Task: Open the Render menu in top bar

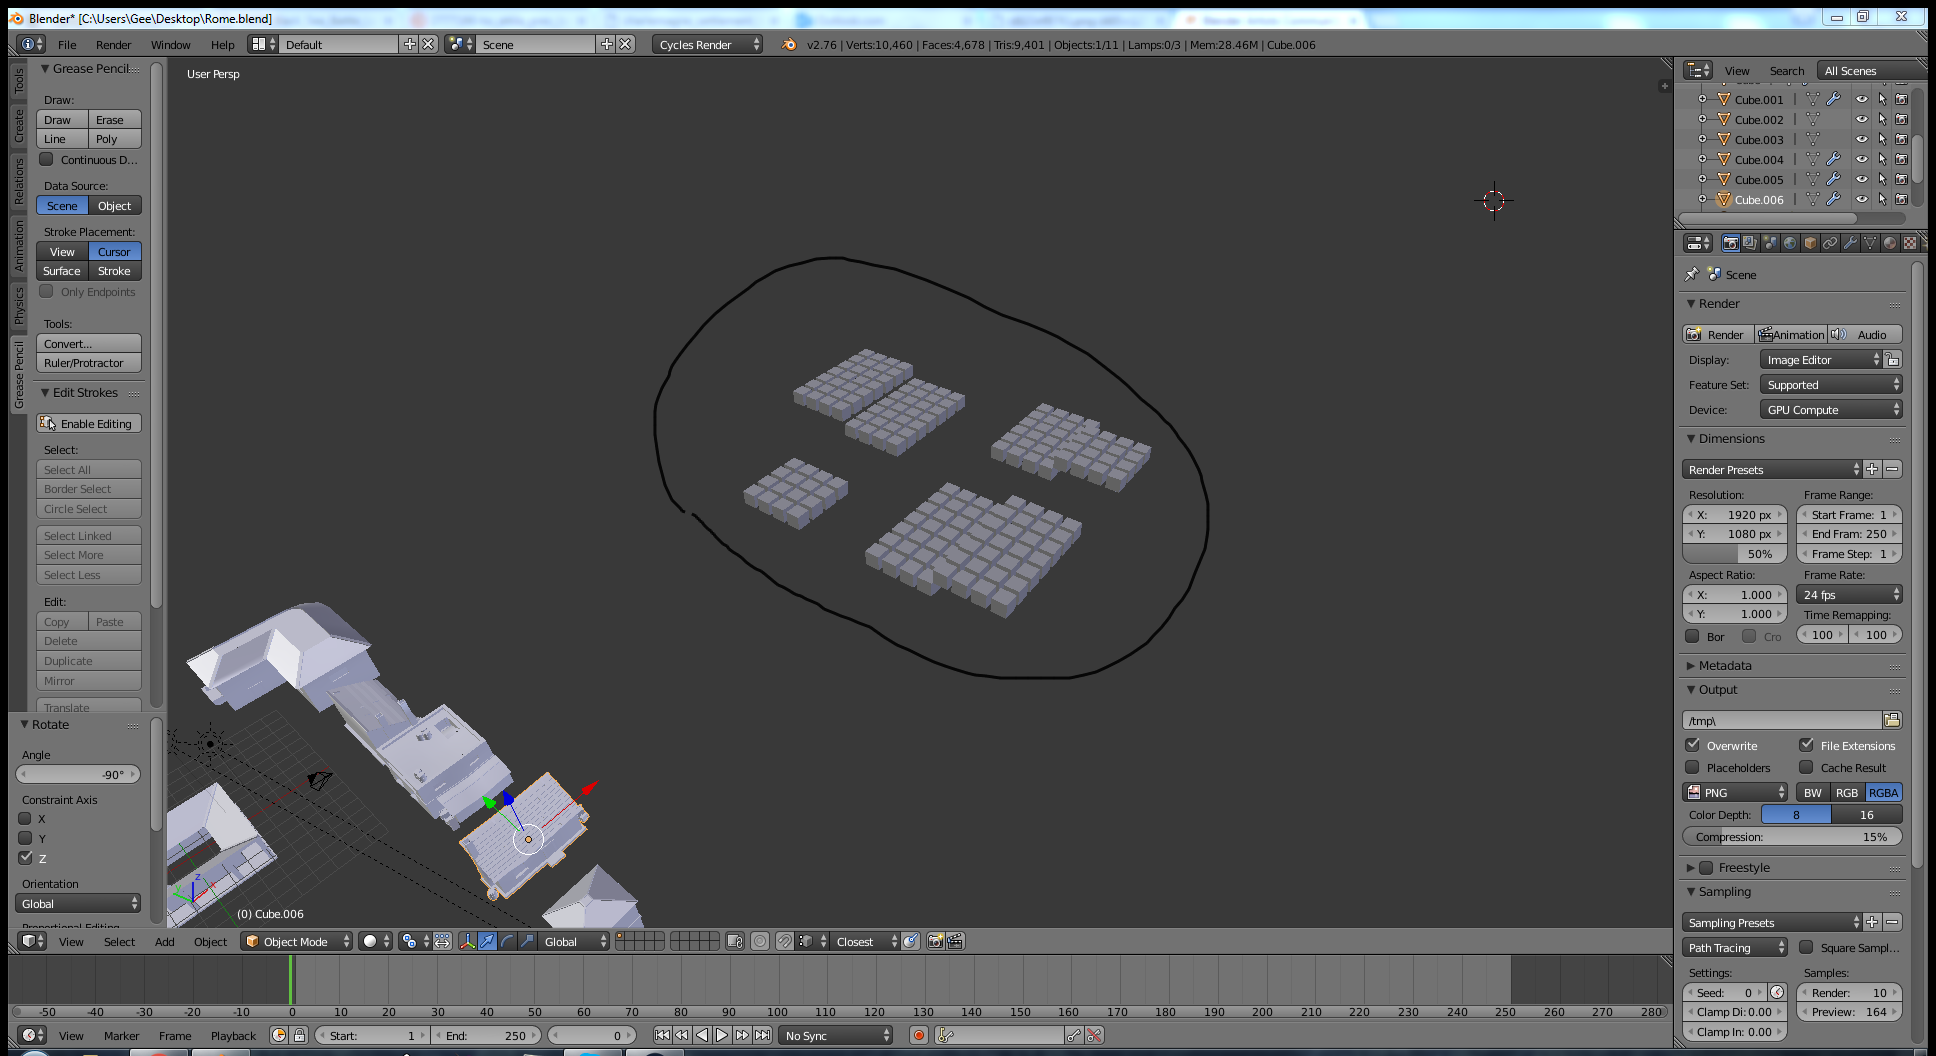Action: [x=114, y=44]
